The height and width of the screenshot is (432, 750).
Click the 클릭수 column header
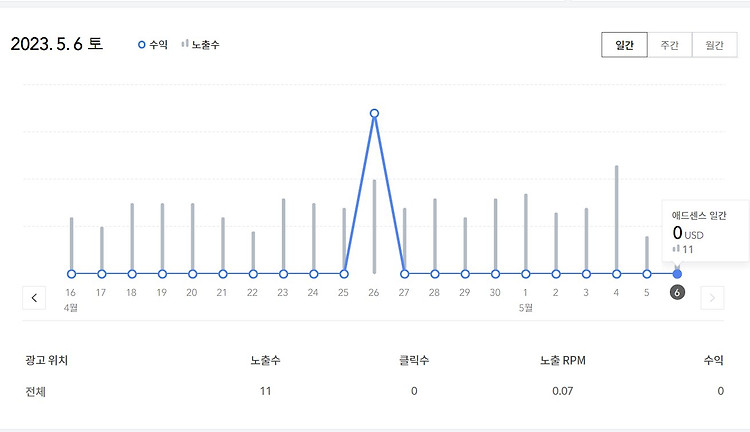coord(414,360)
